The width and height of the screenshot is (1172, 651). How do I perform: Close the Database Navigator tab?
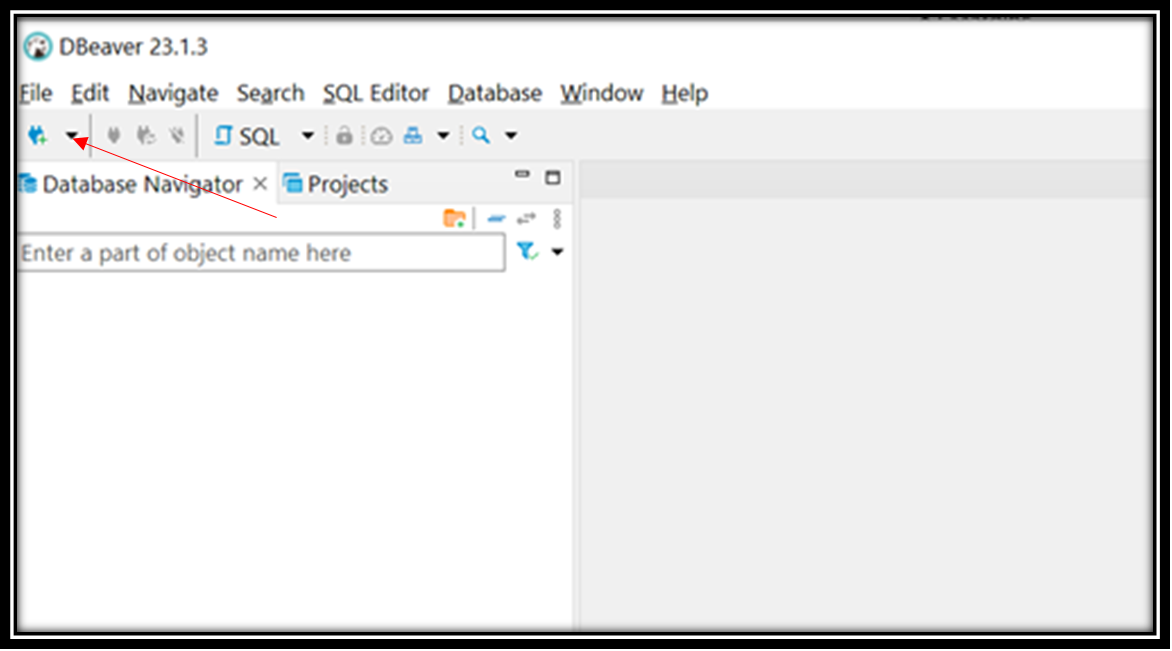click(259, 183)
